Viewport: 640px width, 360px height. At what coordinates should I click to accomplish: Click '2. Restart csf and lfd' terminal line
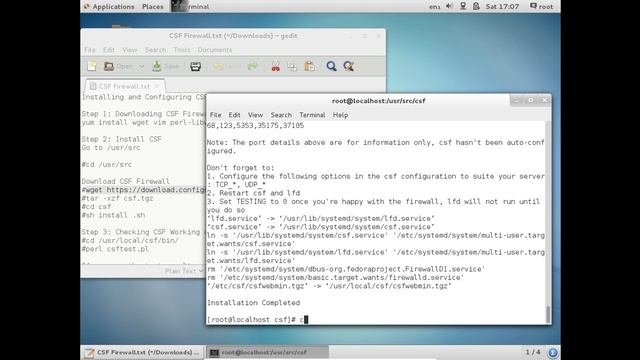point(253,193)
